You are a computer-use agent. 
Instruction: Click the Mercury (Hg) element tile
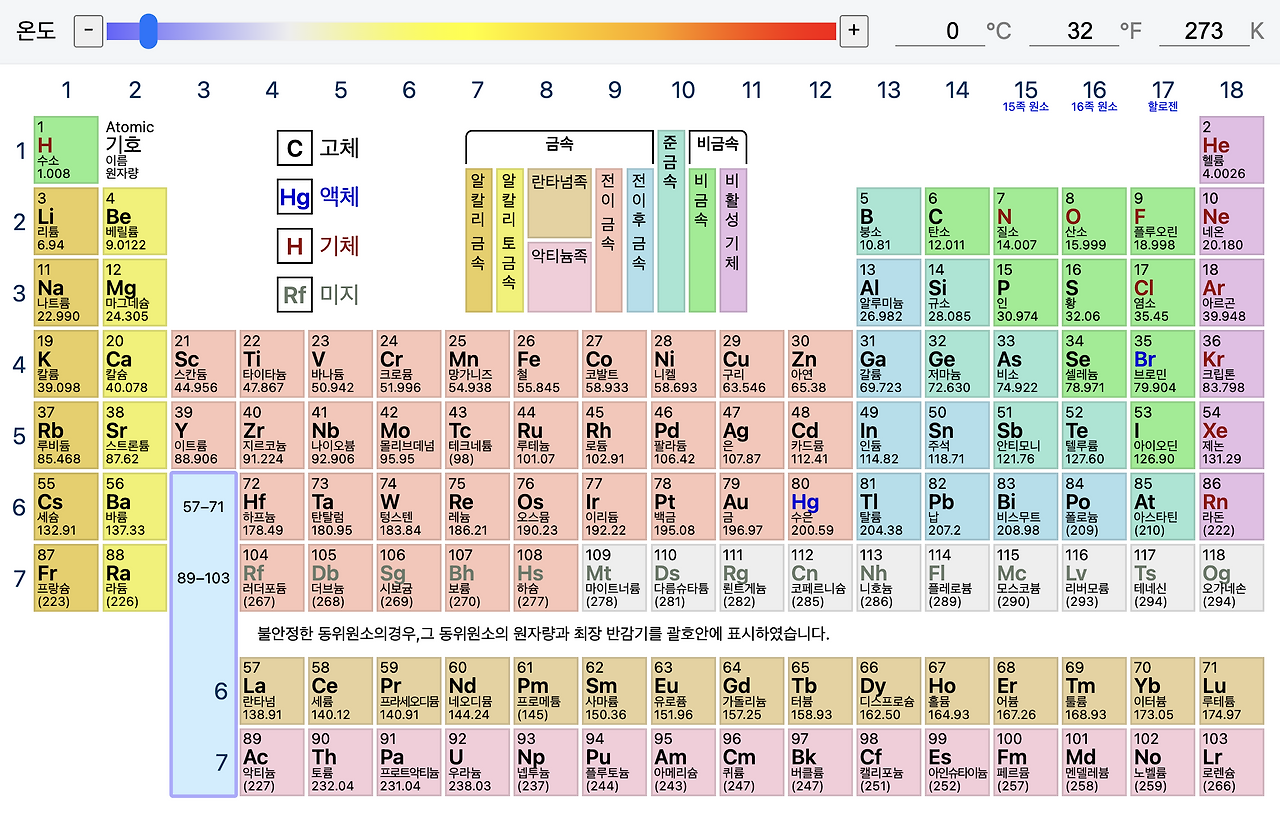[821, 507]
